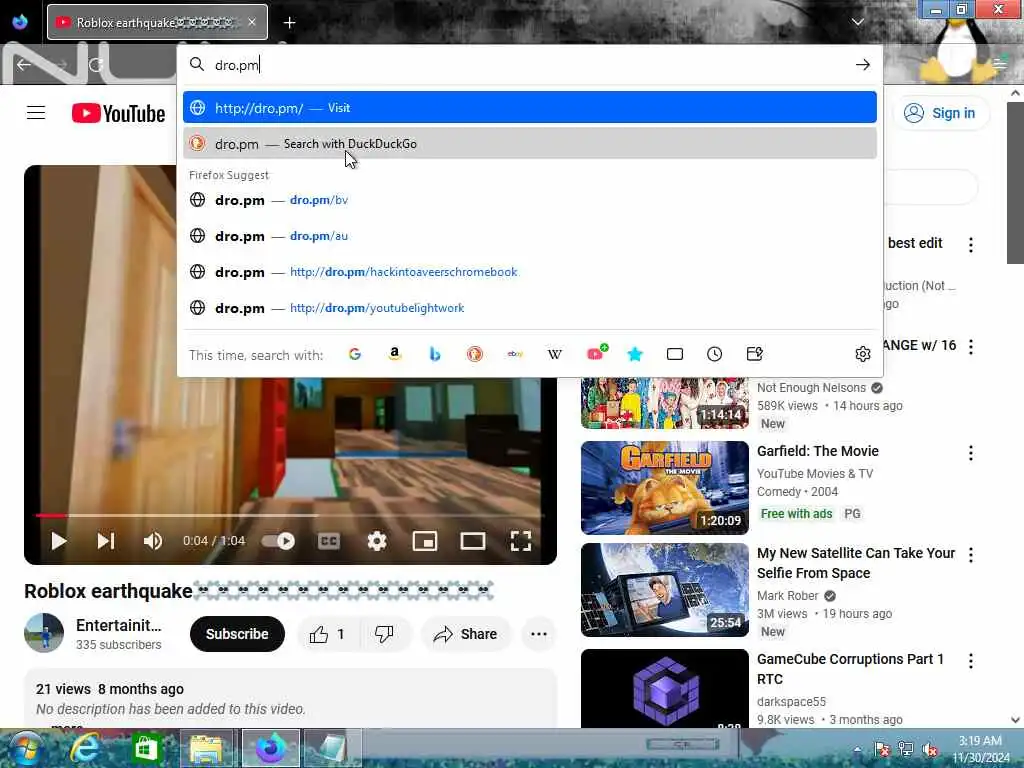Toggle closed captions in the player
The height and width of the screenshot is (768, 1024).
tap(328, 541)
